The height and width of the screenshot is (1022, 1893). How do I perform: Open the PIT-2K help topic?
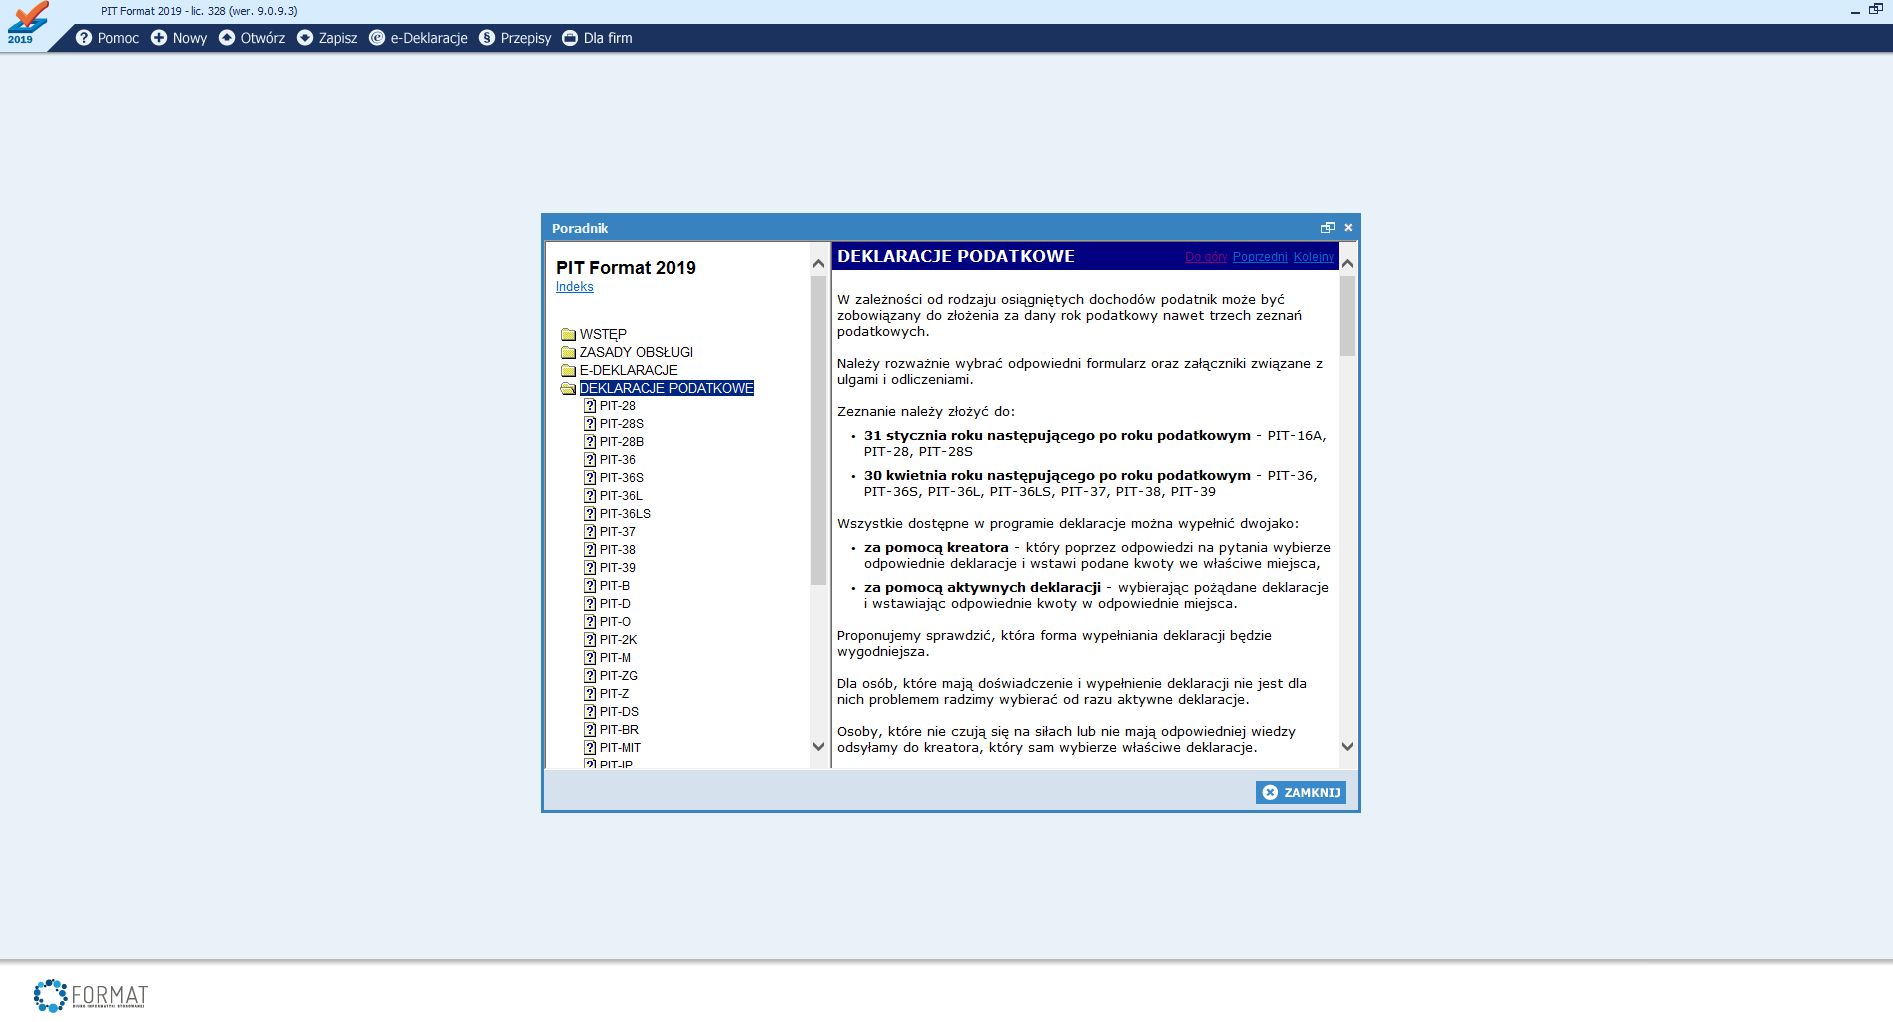618,640
